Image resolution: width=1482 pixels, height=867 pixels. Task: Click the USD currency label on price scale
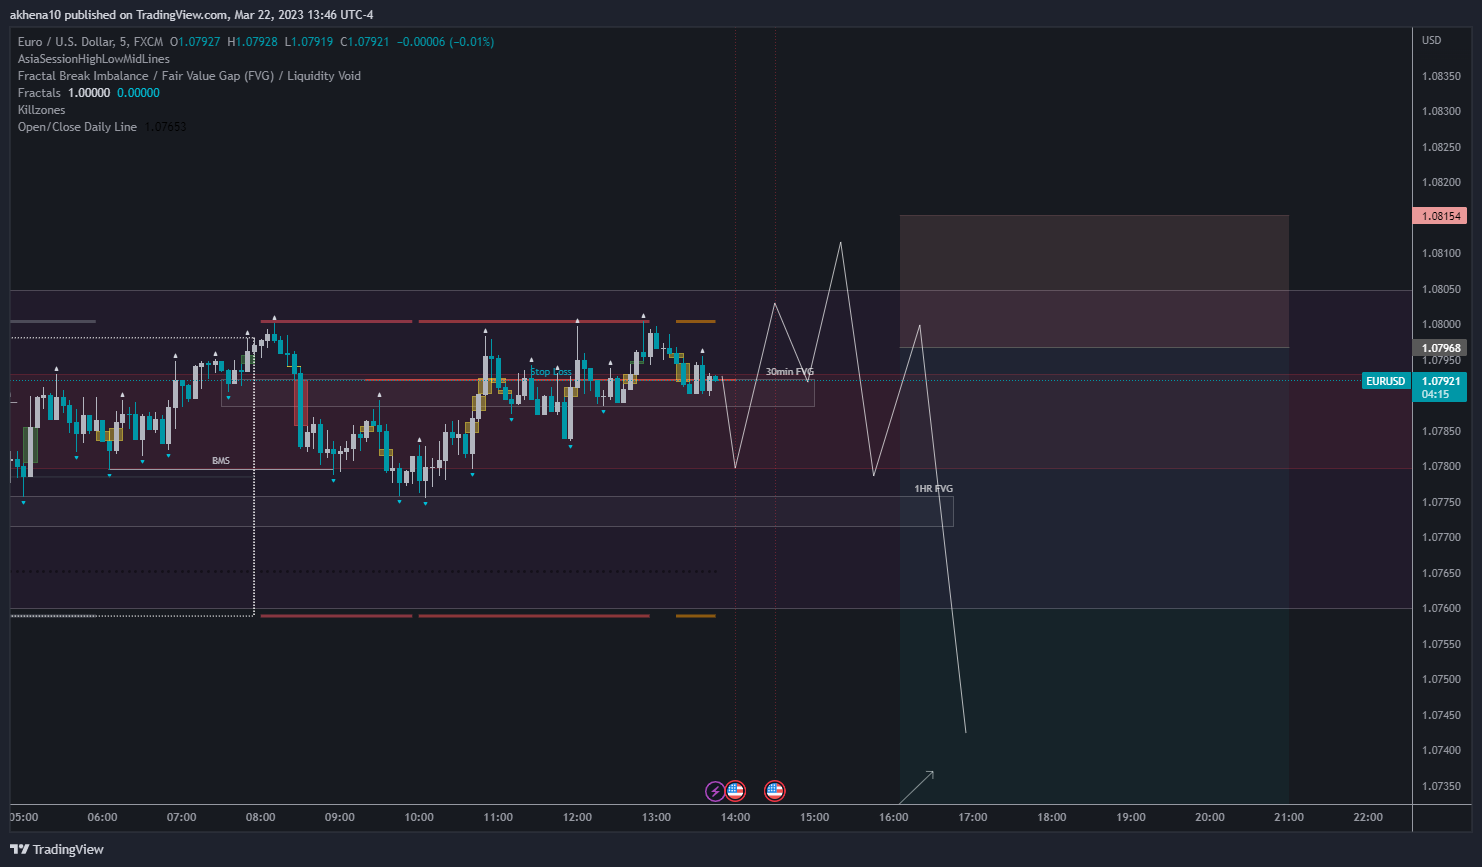click(1432, 40)
